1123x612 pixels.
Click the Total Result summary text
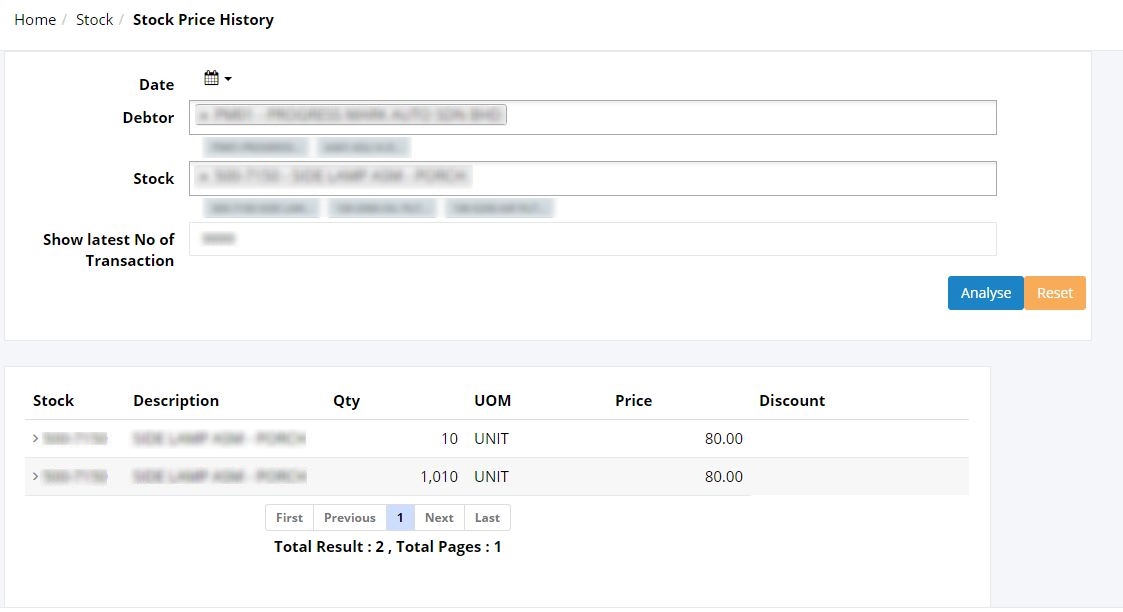coord(387,547)
